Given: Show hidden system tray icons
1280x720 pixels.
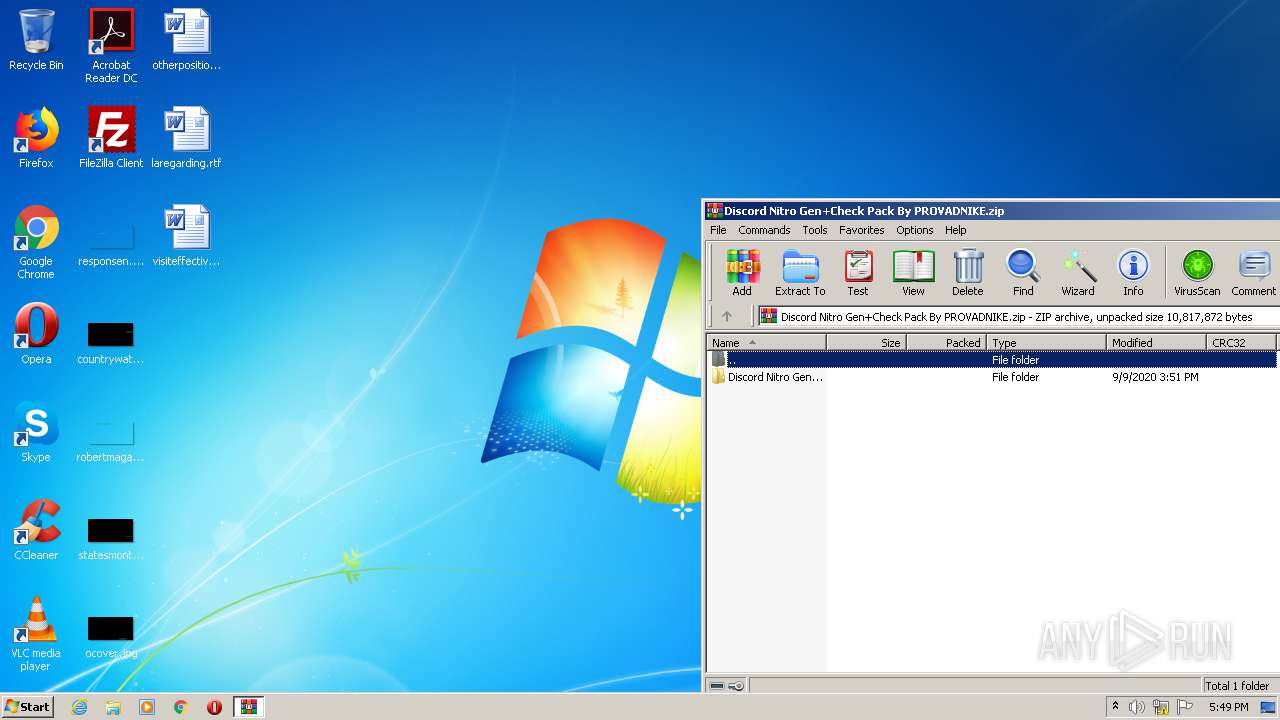Looking at the screenshot, I should 1115,707.
